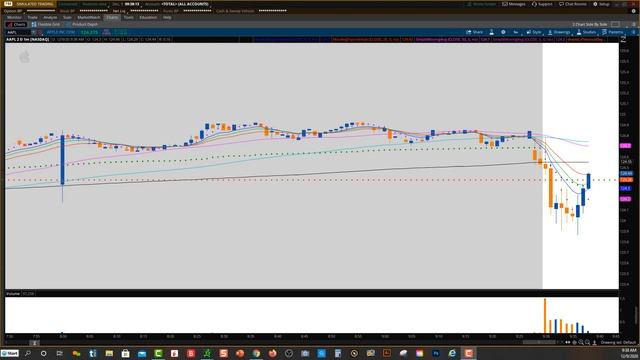Open the Style dropdown menu
The width and height of the screenshot is (640, 360).
[534, 32]
